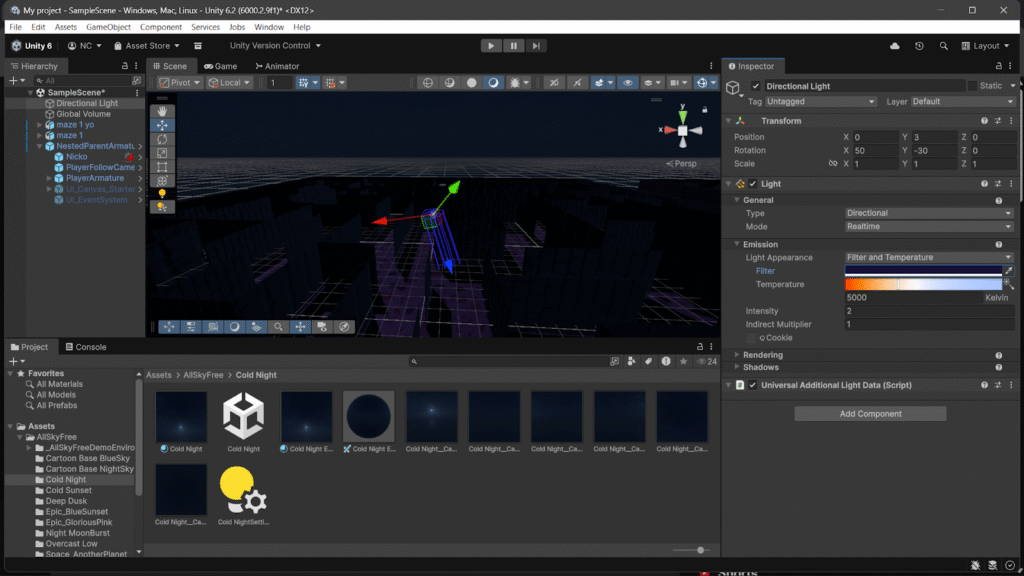Click the Pause button
The height and width of the screenshot is (576, 1024).
point(514,45)
